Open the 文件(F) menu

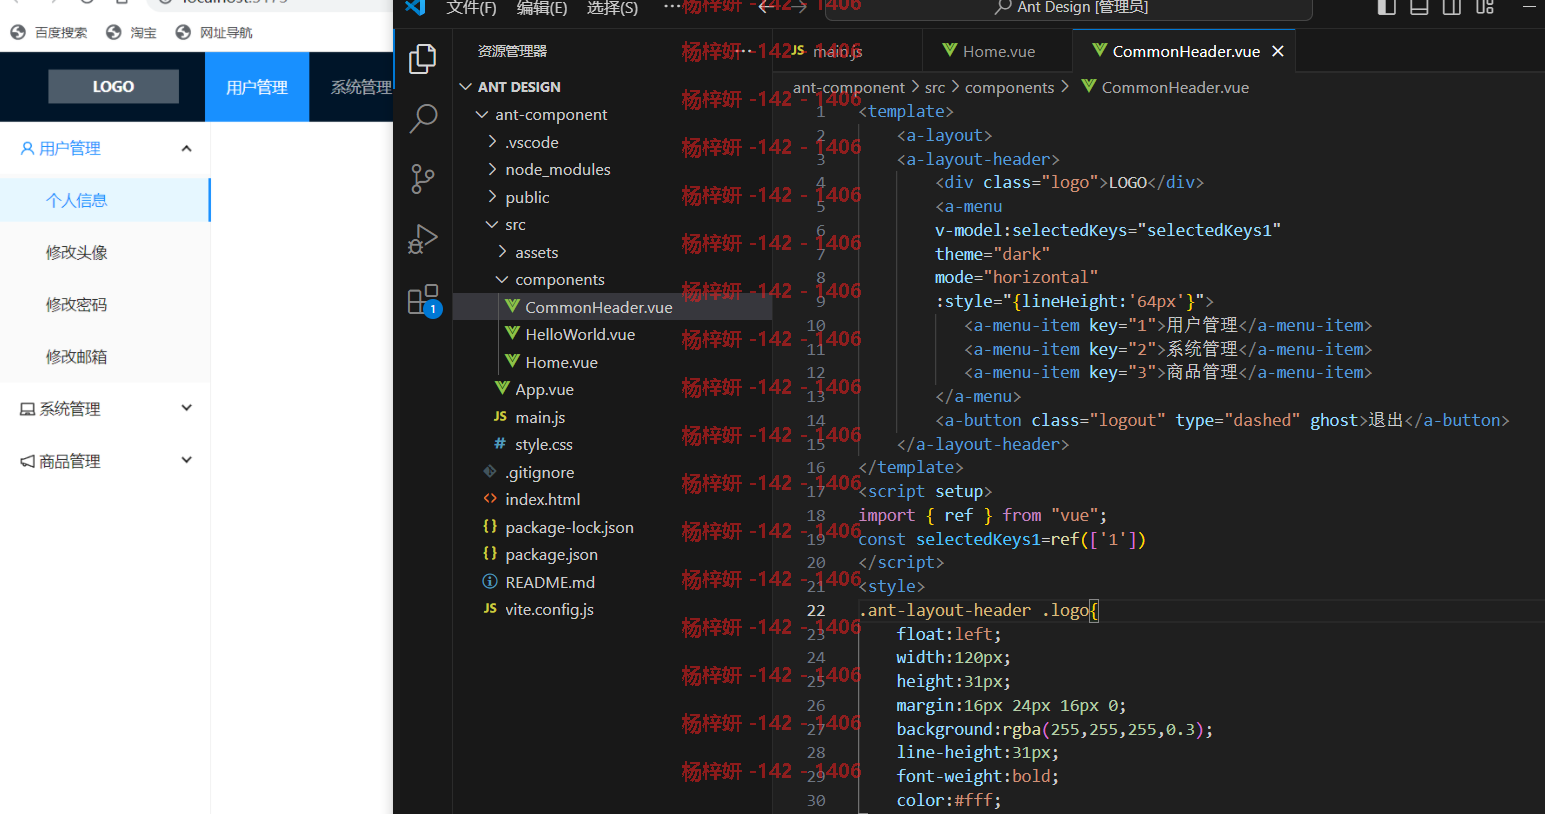(x=471, y=8)
